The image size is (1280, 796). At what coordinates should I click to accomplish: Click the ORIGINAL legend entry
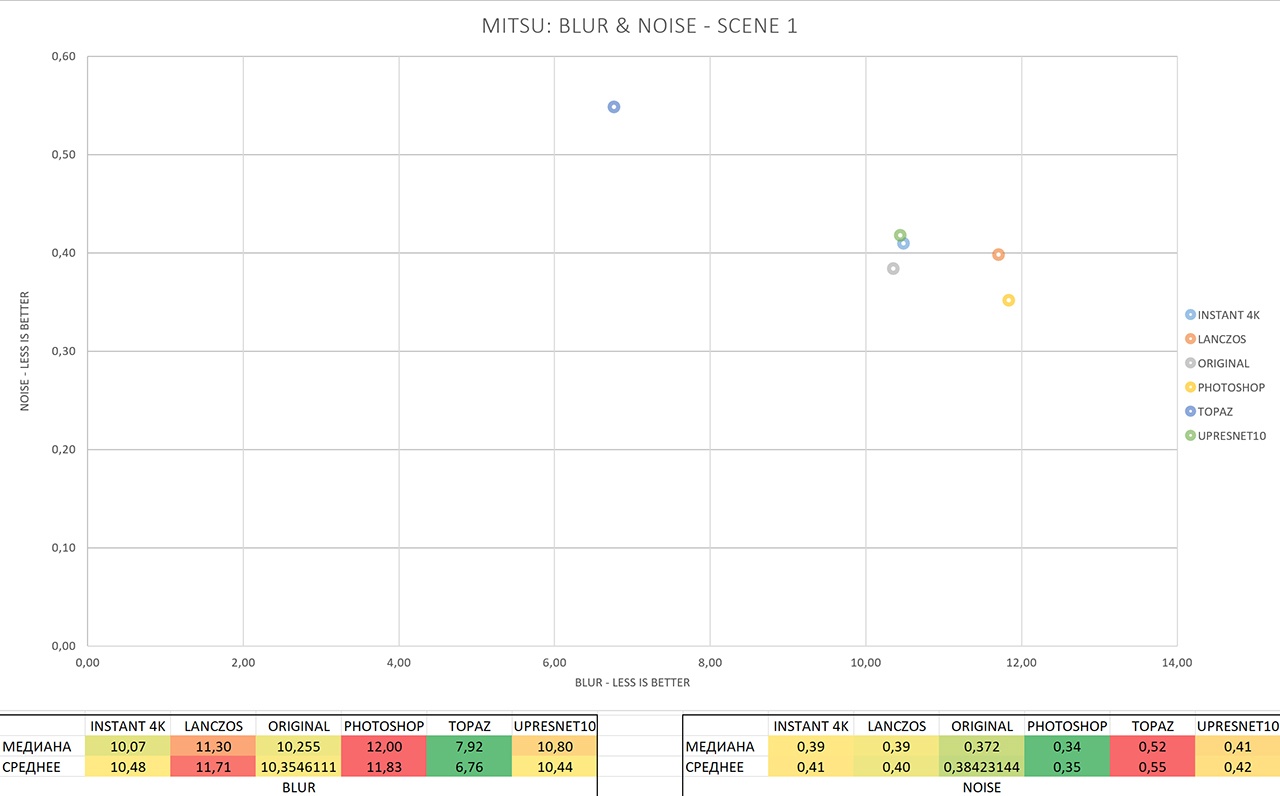pyautogui.click(x=1217, y=363)
